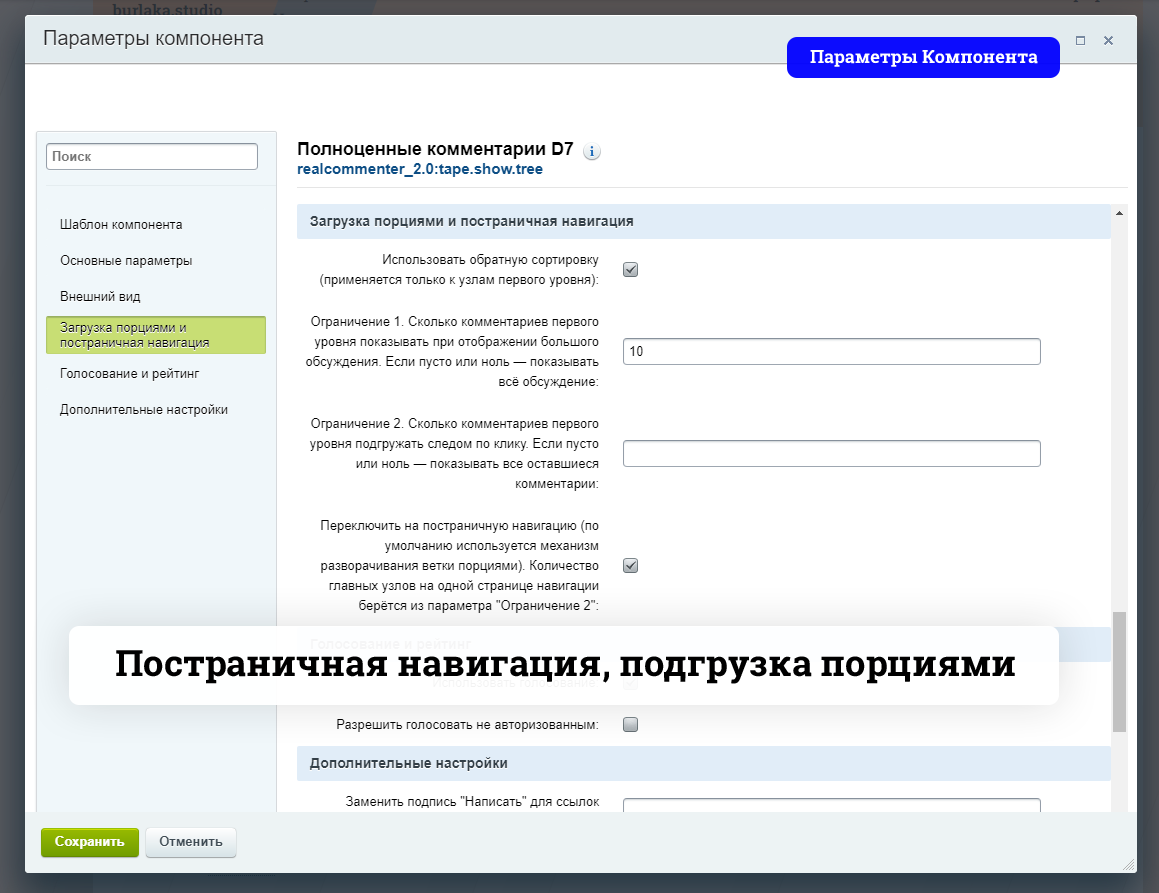Toggle the switch to page navigation checkbox
1159x893 pixels.
630,566
